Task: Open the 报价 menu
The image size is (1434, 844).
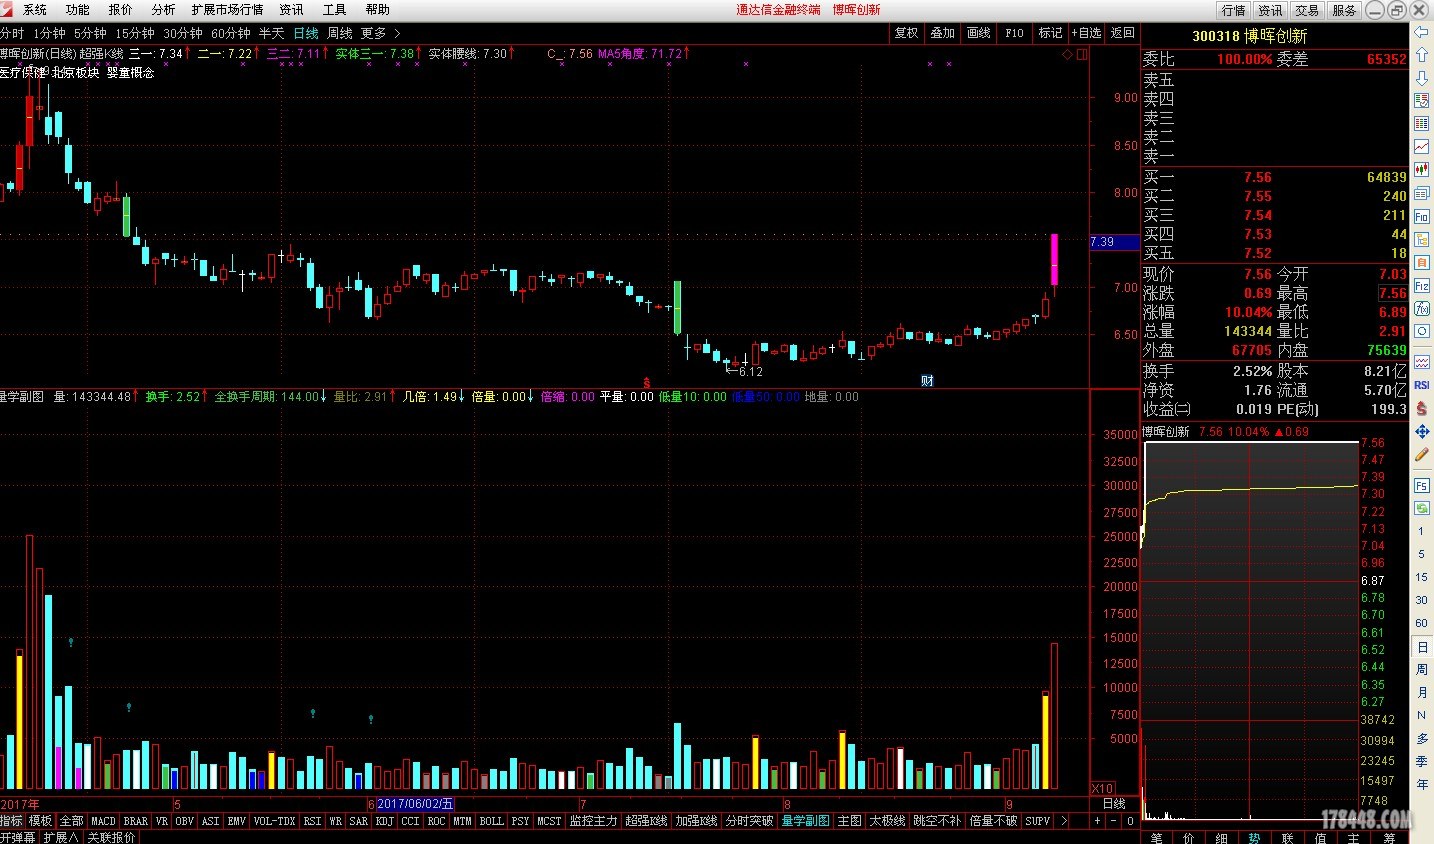Action: click(x=120, y=10)
